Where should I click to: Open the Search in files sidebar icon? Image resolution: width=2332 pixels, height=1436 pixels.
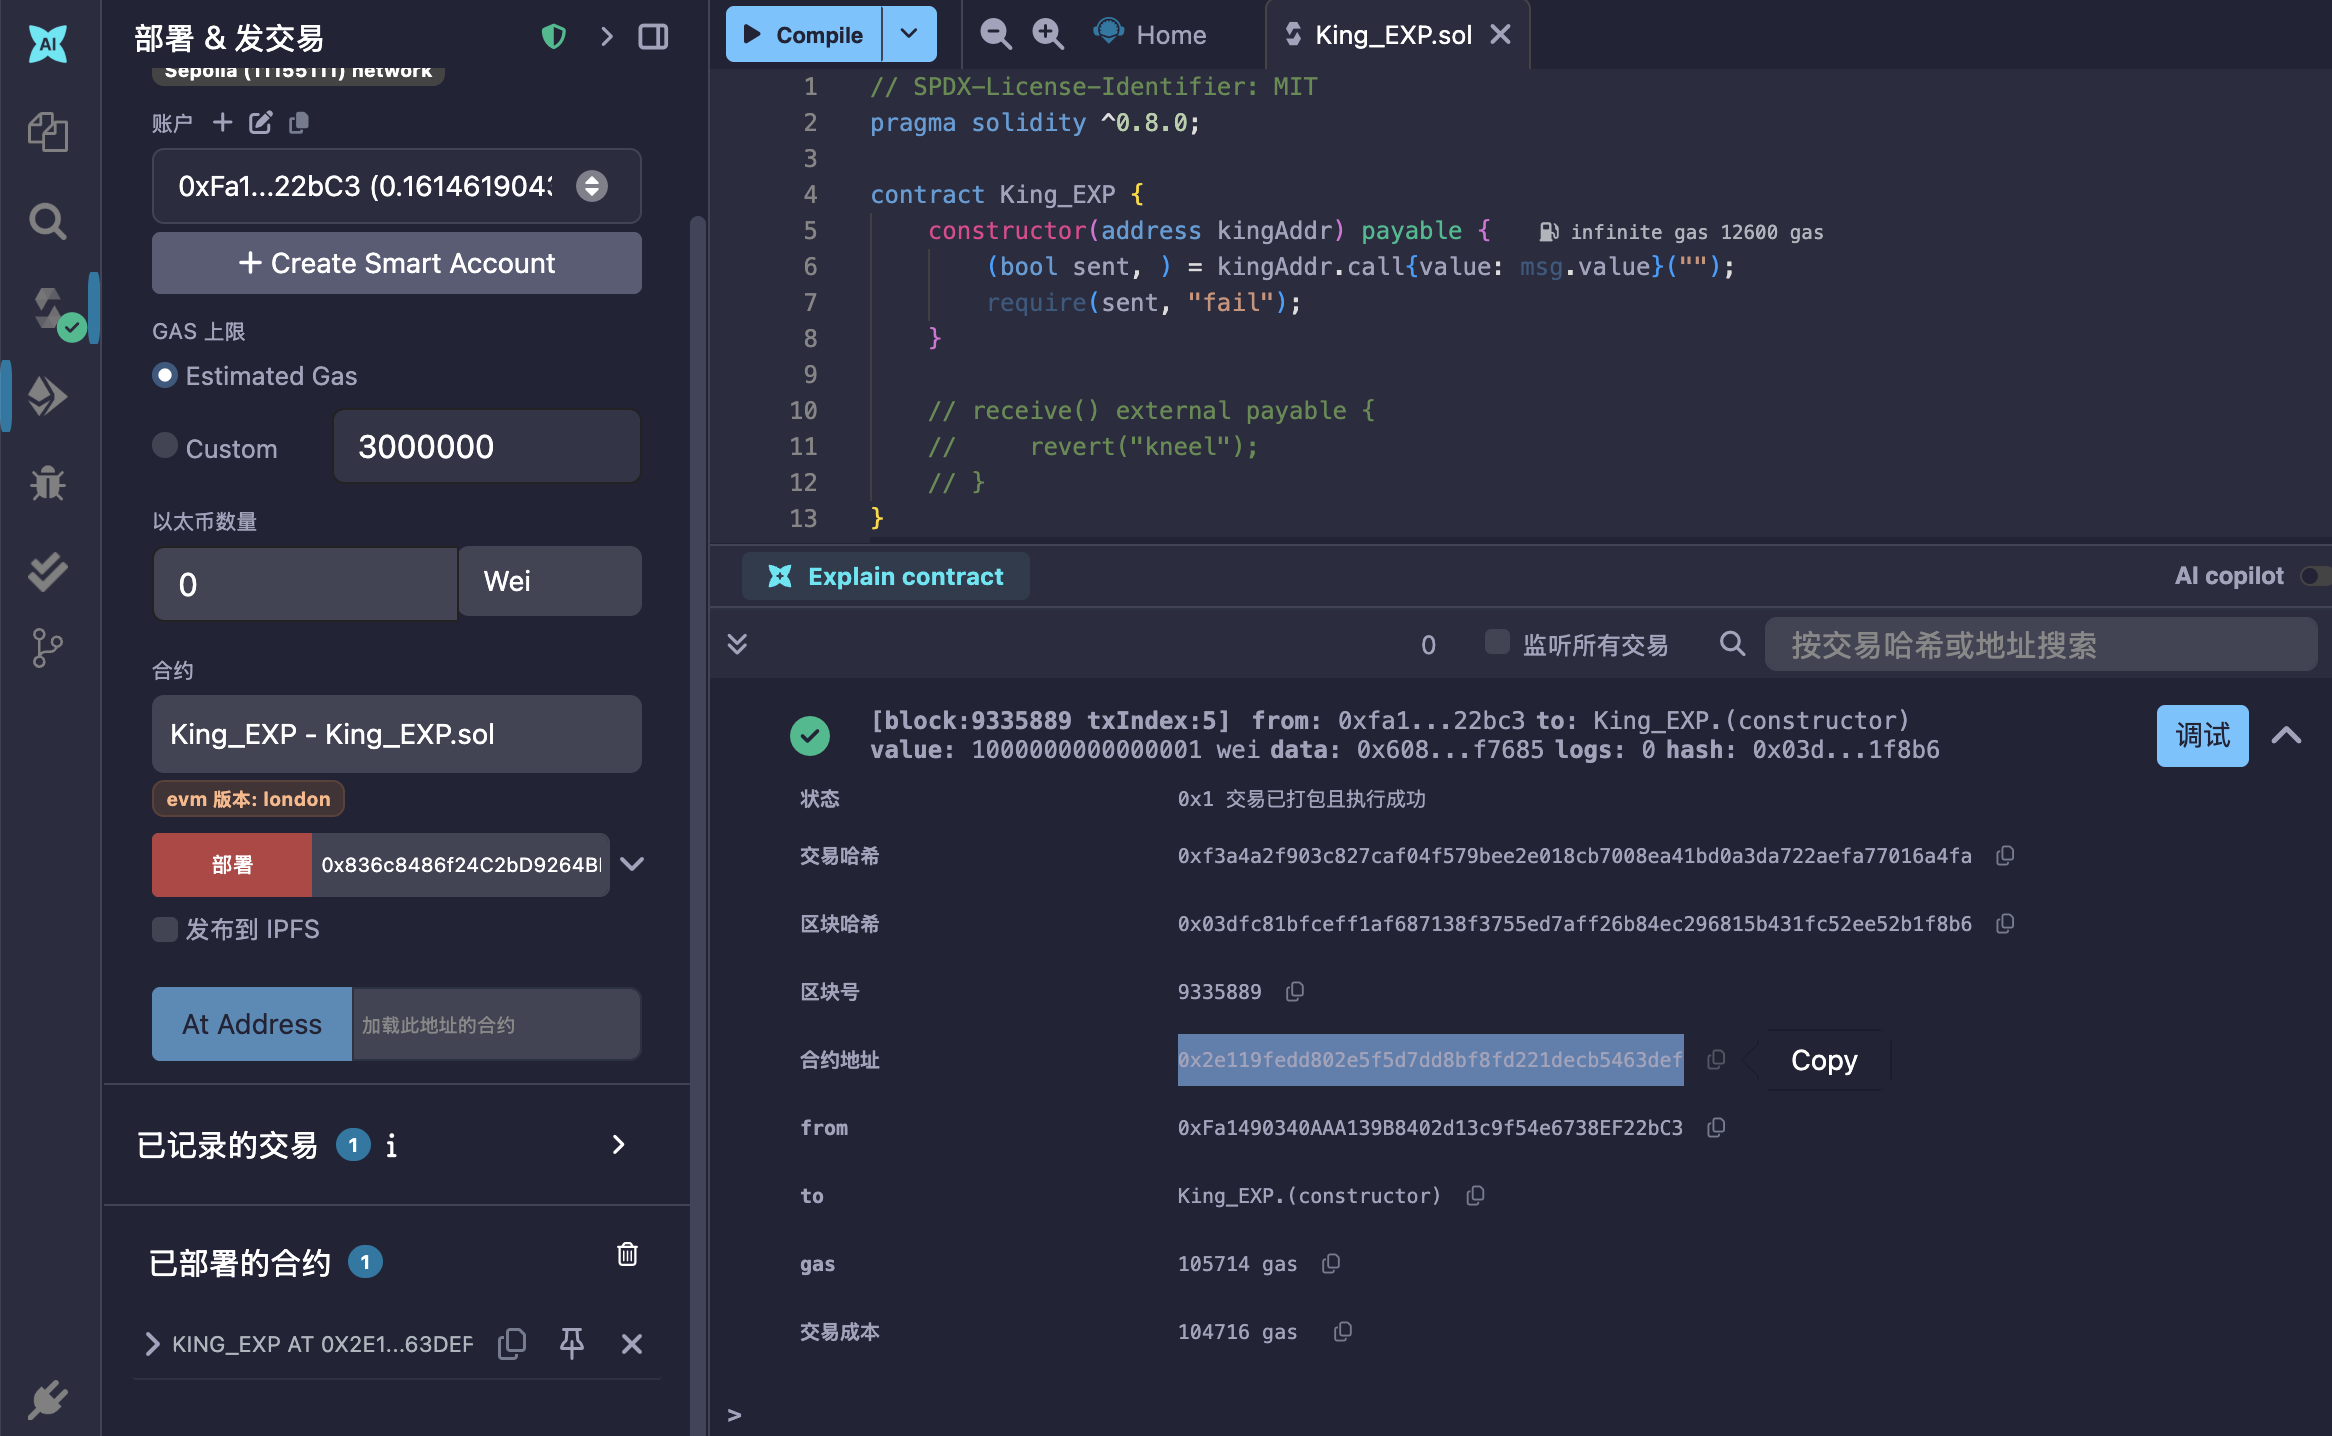[x=47, y=221]
